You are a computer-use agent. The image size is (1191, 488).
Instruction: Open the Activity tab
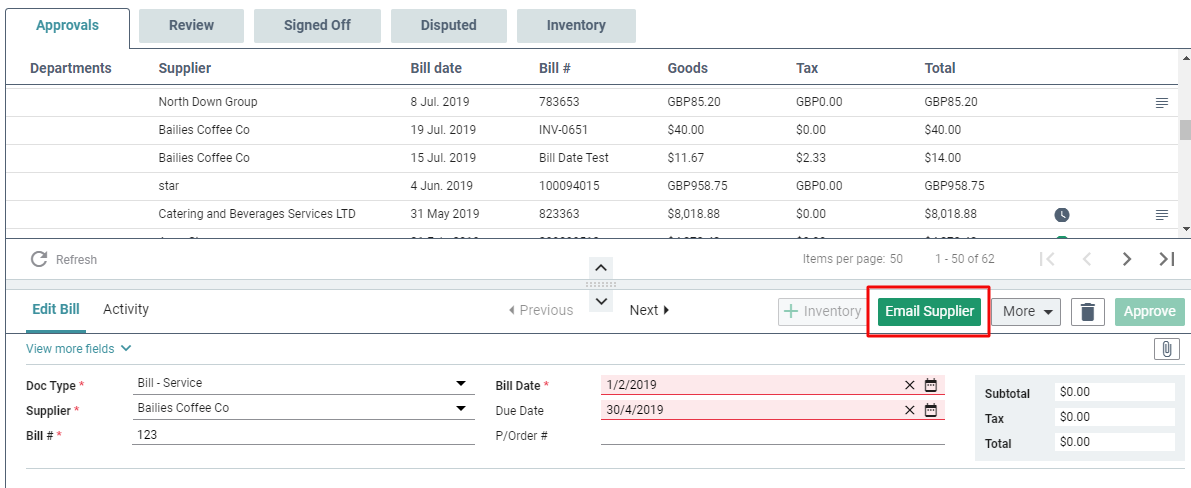point(126,309)
